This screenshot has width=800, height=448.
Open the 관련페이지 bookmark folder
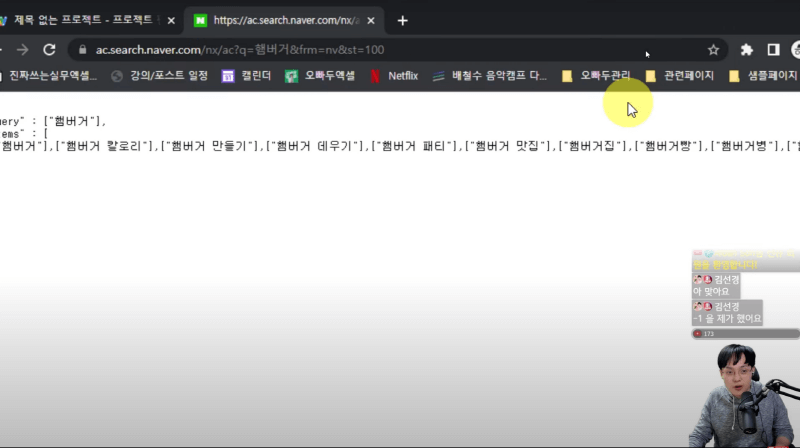(x=679, y=76)
